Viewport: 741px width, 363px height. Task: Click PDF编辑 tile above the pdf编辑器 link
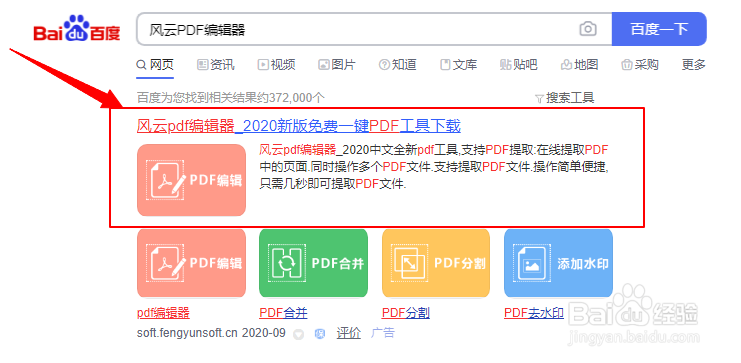coord(191,263)
